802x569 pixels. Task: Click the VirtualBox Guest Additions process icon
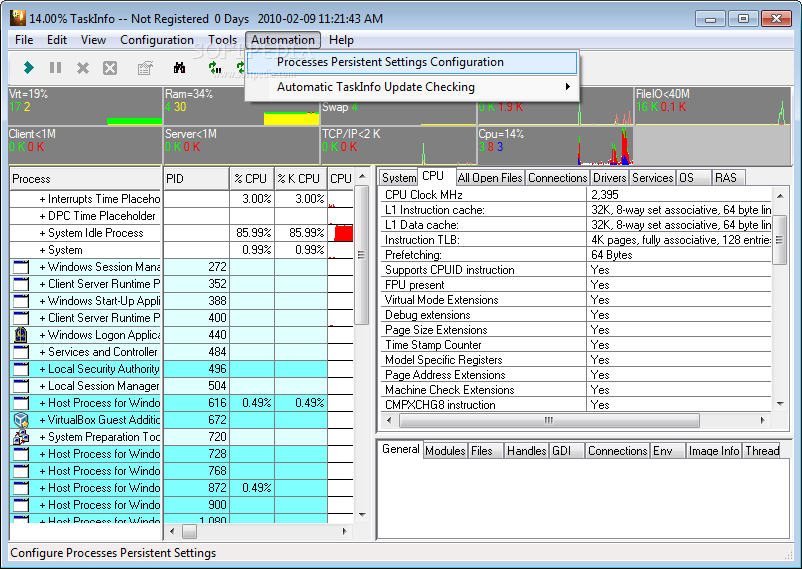(21, 420)
